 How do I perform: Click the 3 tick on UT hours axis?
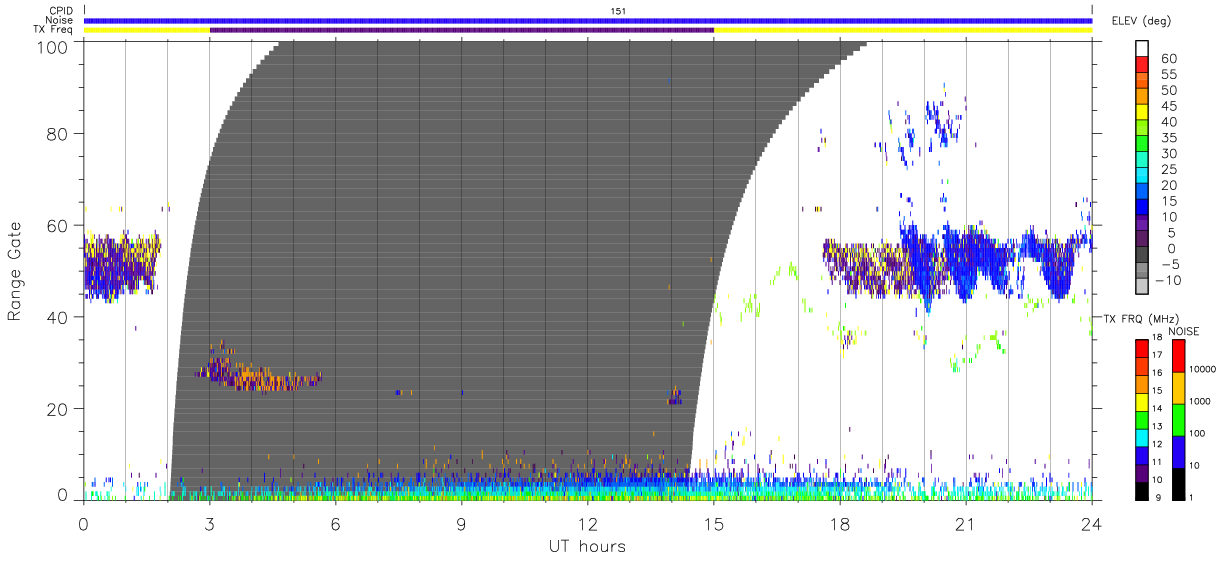210,523
